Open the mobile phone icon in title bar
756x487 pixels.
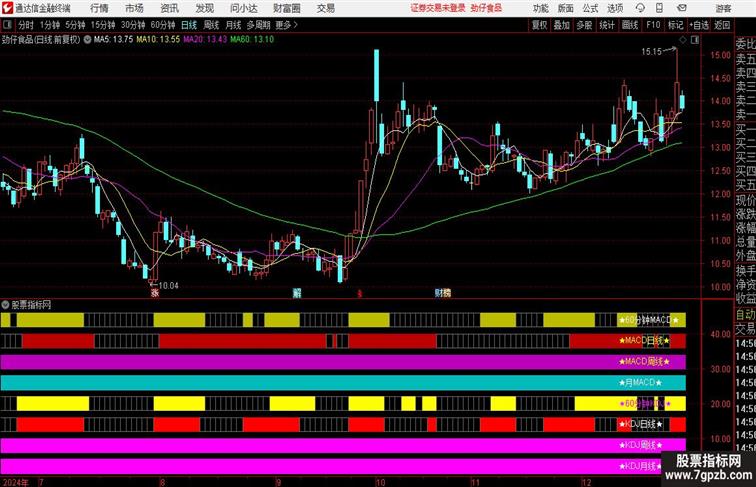[659, 8]
